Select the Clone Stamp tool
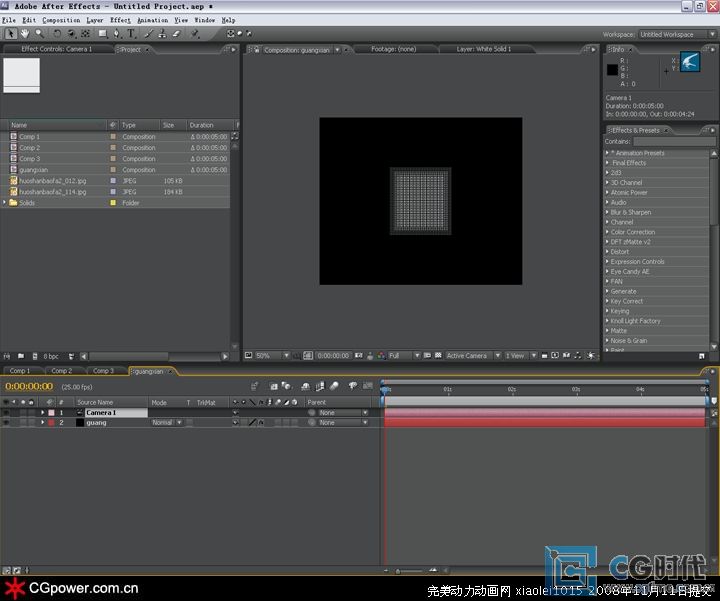The height and width of the screenshot is (601, 720). [x=163, y=34]
